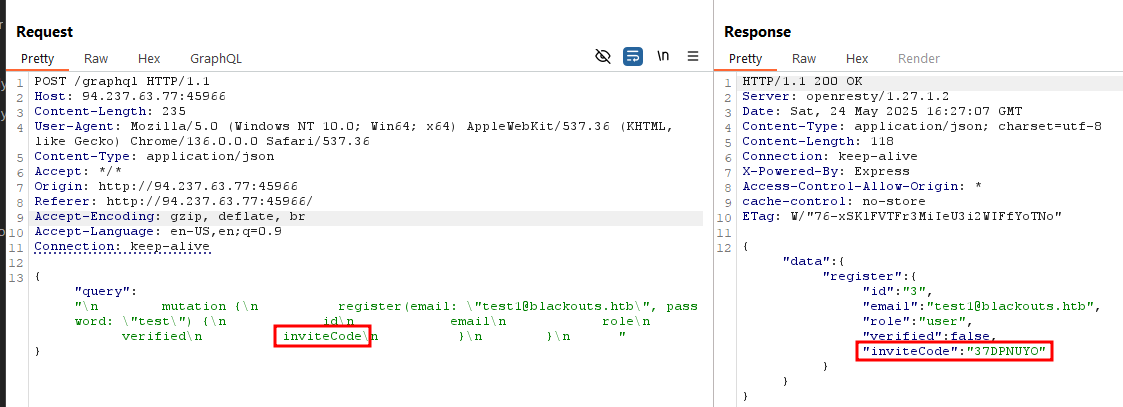This screenshot has width=1123, height=407.
Task: Open the Request Hex tab
Action: point(149,59)
